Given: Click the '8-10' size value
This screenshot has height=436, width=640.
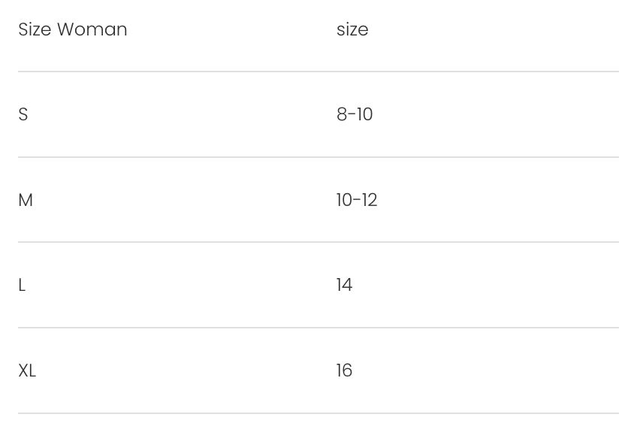Looking at the screenshot, I should (354, 115).
